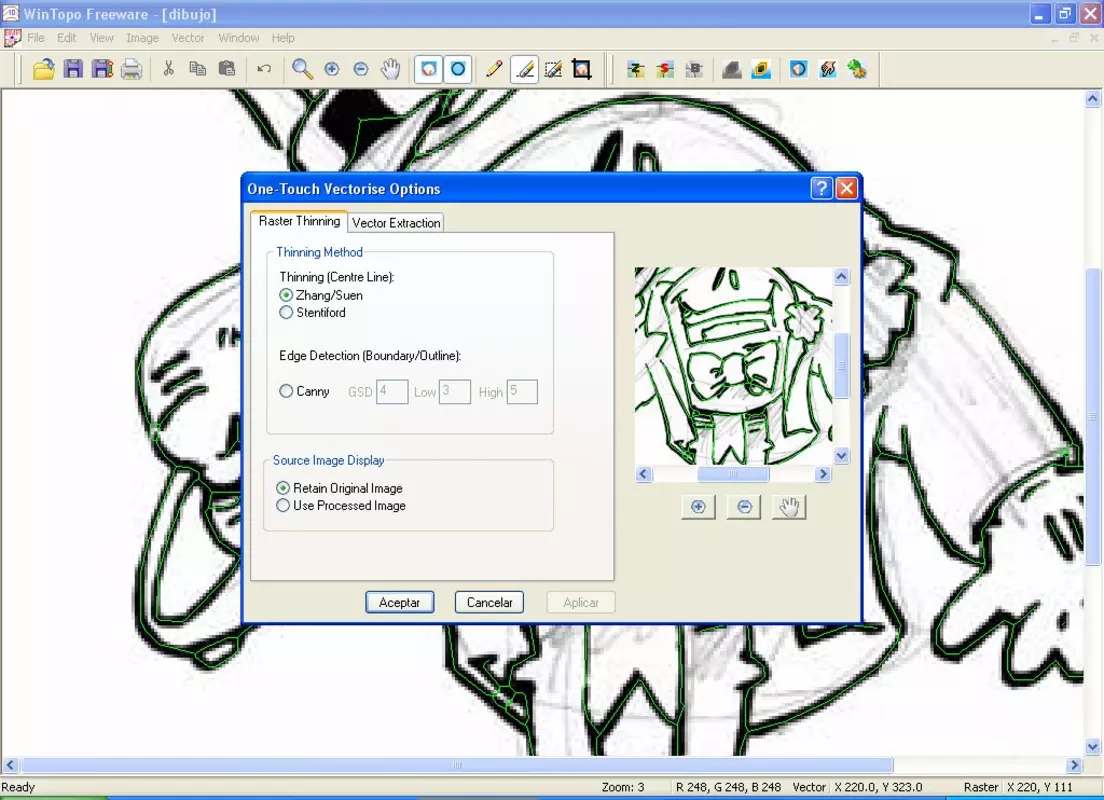
Task: Click the Cancelar button
Action: tap(489, 602)
